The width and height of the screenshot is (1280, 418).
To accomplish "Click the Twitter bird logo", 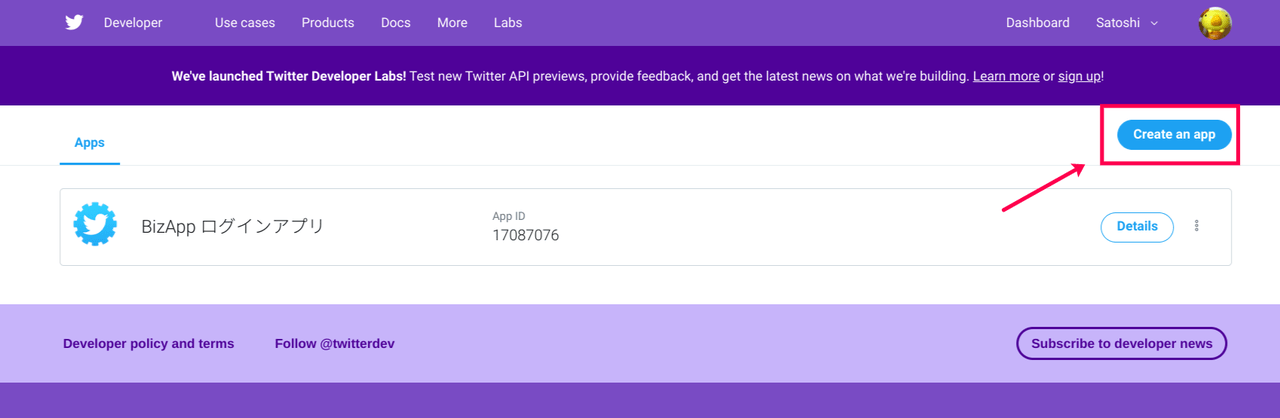I will coord(74,23).
